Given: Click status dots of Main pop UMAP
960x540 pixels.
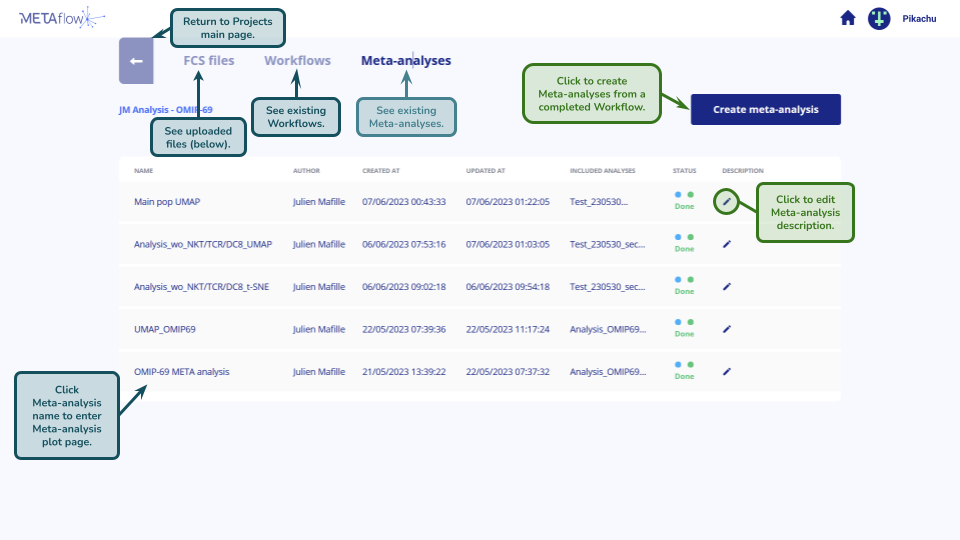Looking at the screenshot, I should tap(684, 195).
